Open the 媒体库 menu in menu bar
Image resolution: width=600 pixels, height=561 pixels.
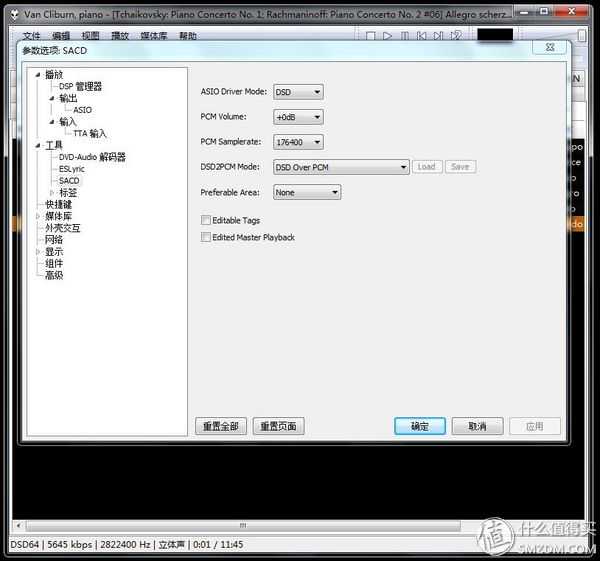(x=154, y=36)
